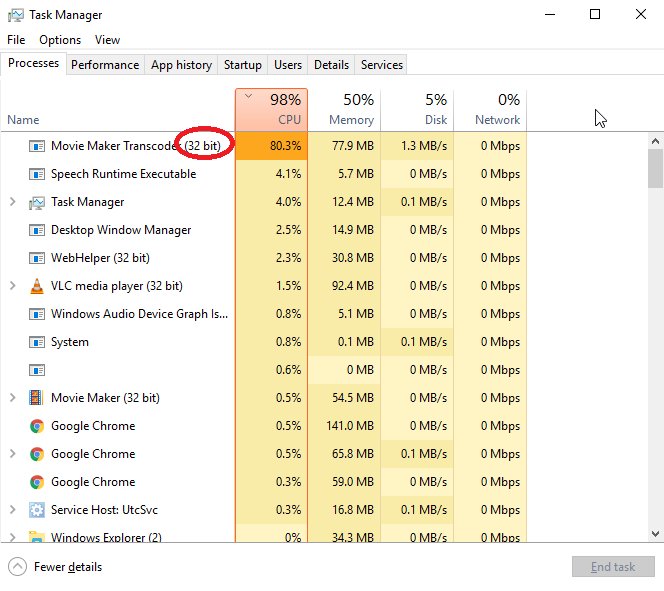Expand the Service Host: UtcSvc group
664x591 pixels.
13,509
